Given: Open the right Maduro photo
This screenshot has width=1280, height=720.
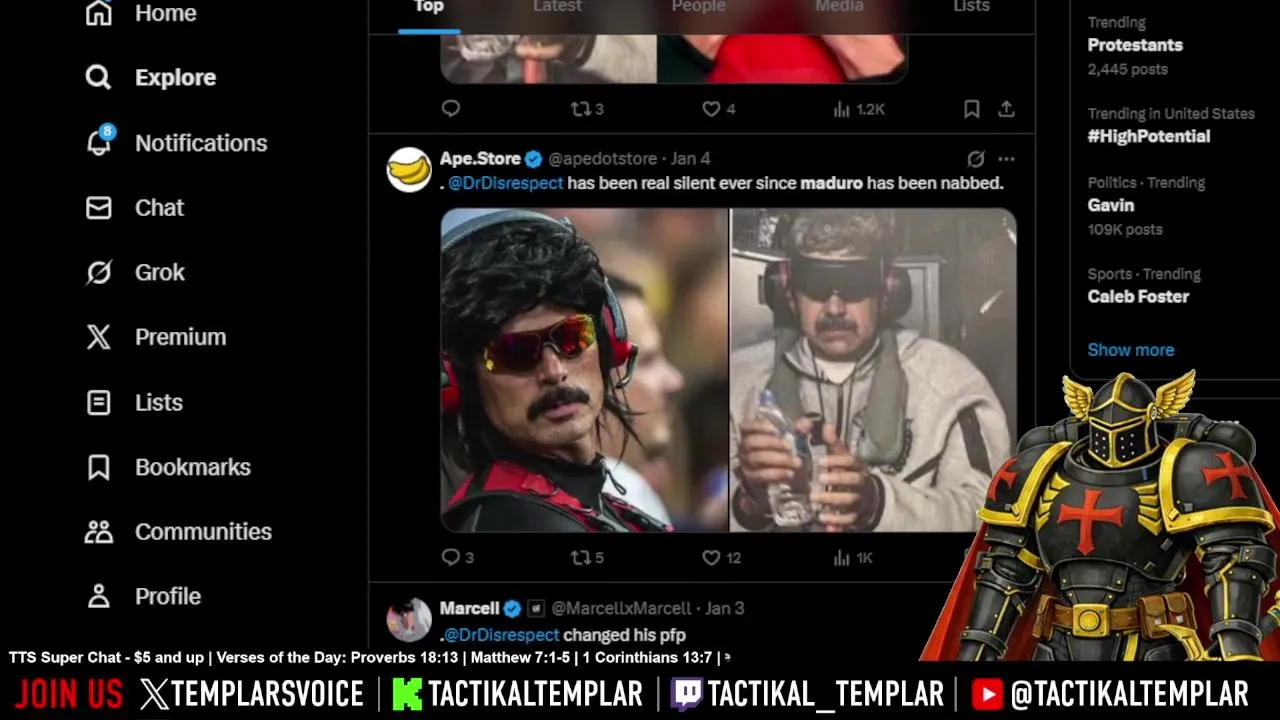Looking at the screenshot, I should click(x=873, y=370).
